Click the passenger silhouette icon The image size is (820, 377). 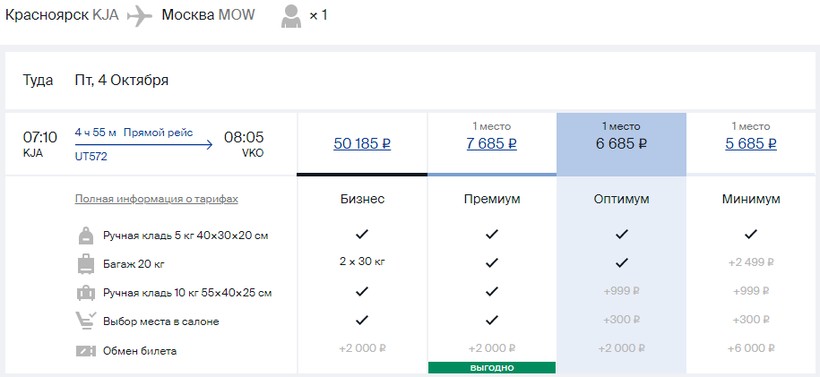[x=291, y=16]
